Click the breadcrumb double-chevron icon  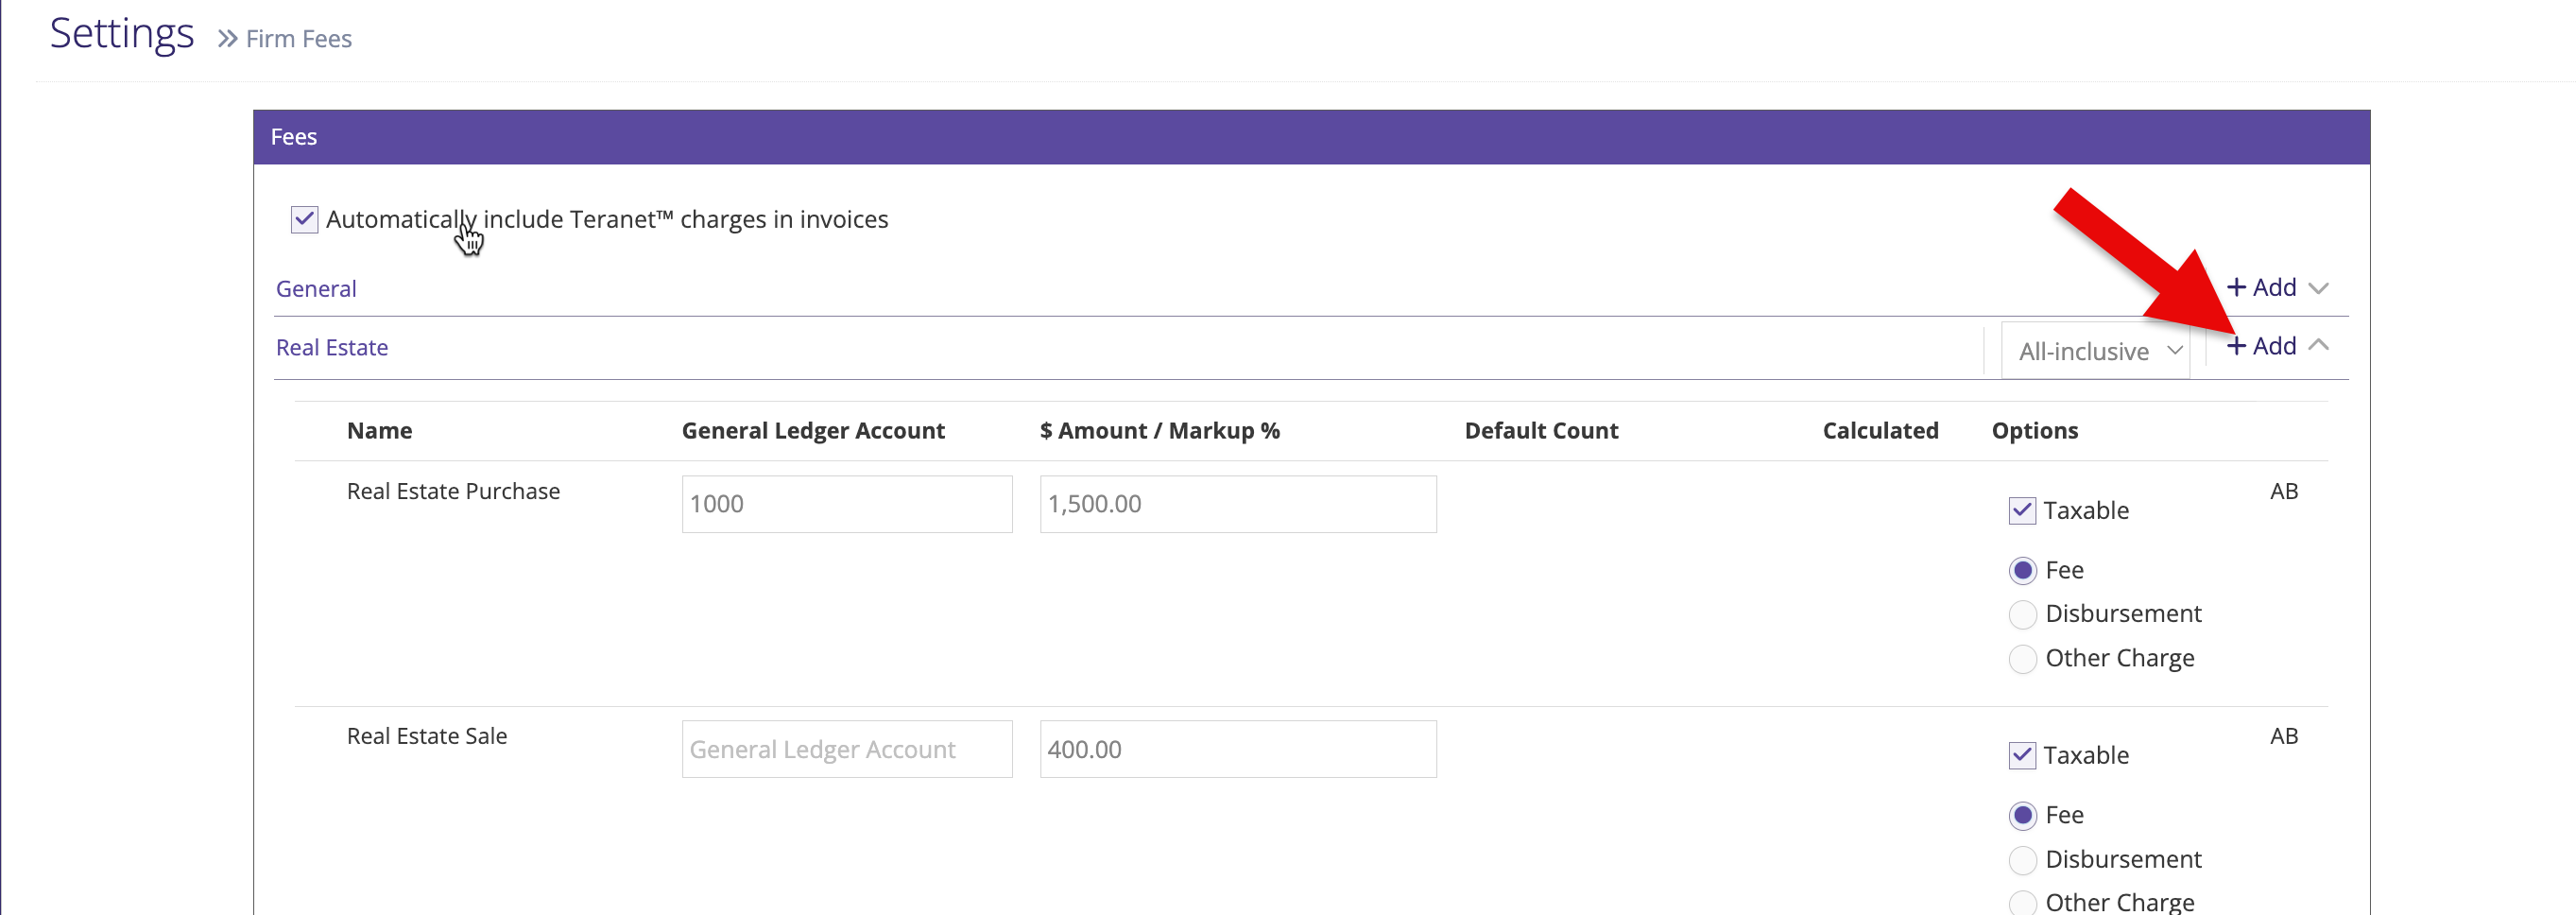(x=228, y=39)
